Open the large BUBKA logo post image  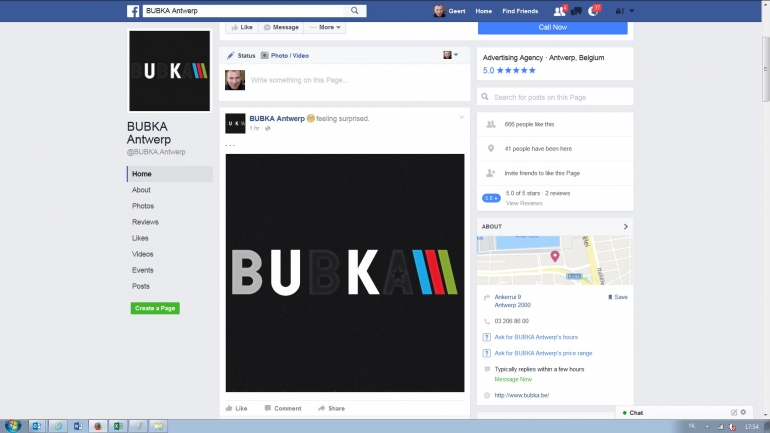(345, 273)
